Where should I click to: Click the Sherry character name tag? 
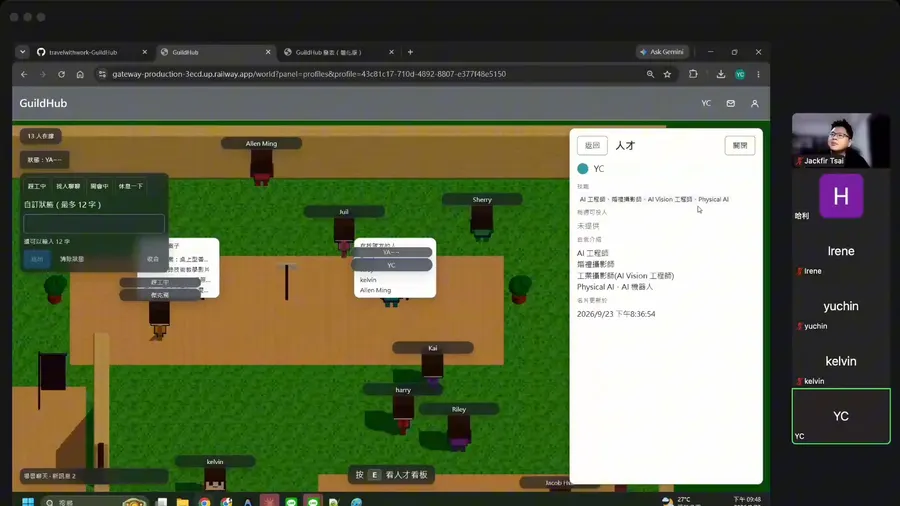[482, 200]
